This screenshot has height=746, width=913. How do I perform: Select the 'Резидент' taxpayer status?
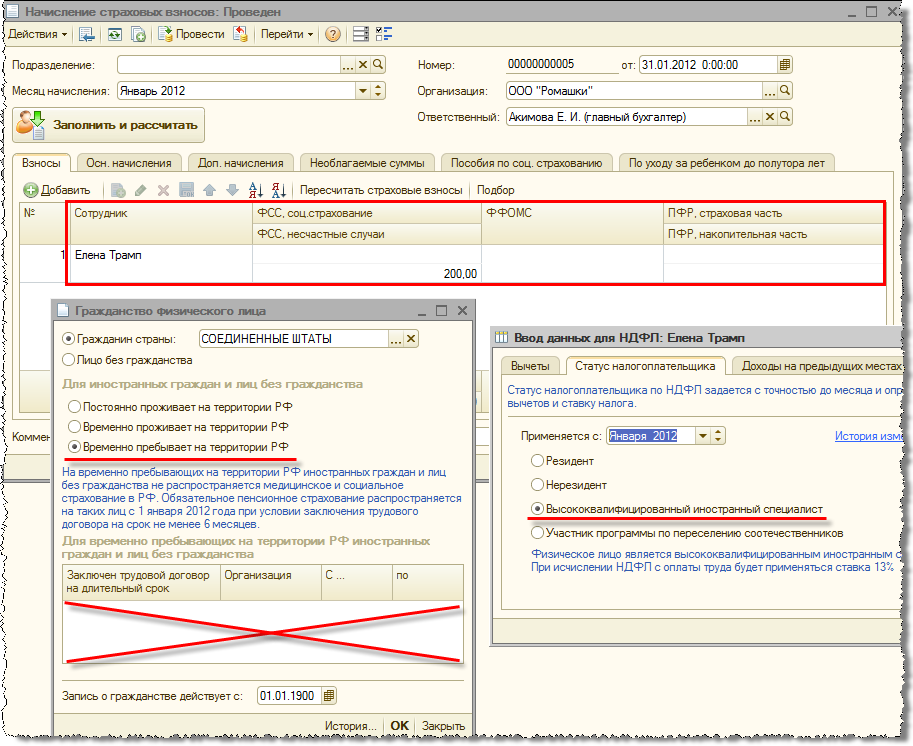pyautogui.click(x=538, y=461)
